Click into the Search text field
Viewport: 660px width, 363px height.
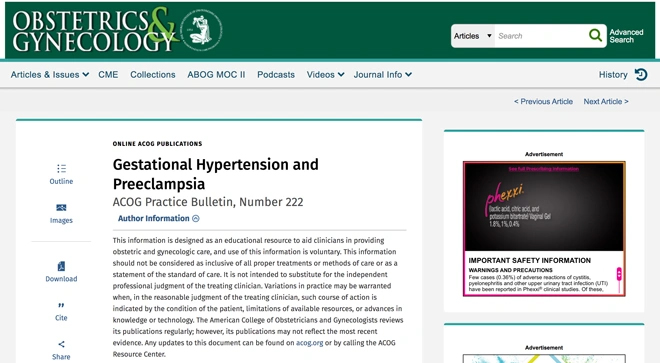[x=541, y=36]
